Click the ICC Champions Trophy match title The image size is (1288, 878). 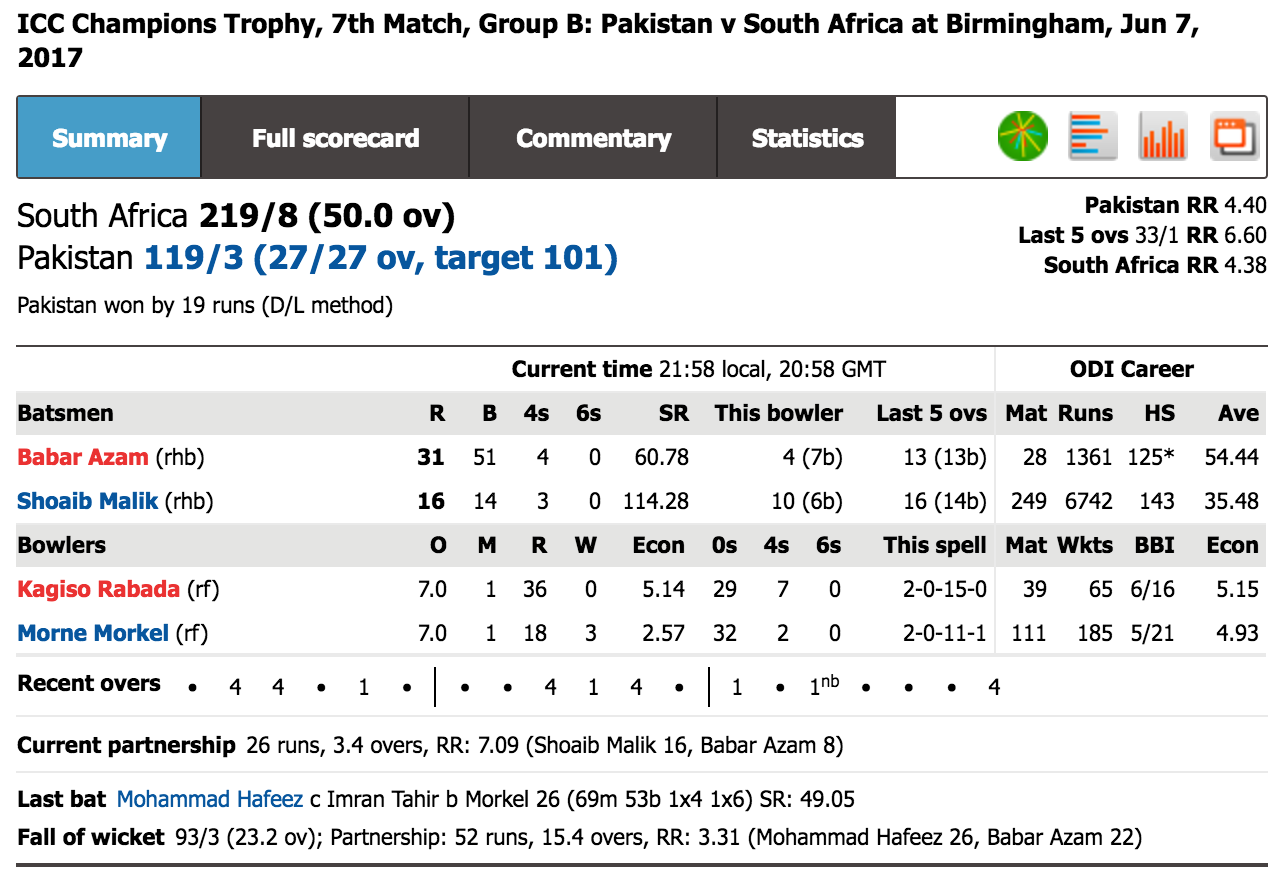pyautogui.click(x=608, y=40)
